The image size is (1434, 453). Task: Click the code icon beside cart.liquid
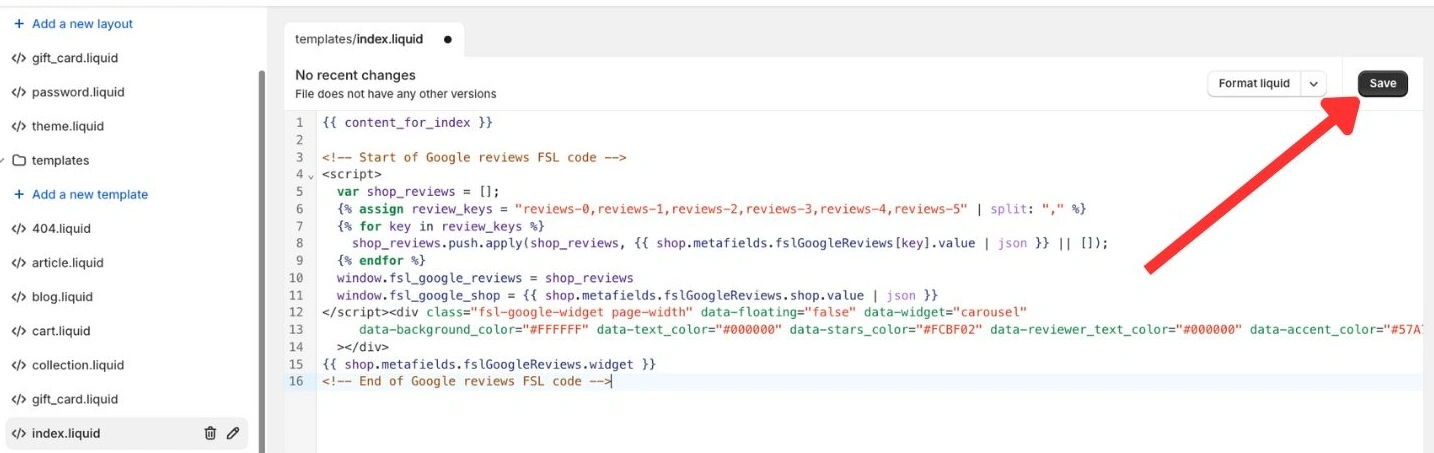(19, 331)
